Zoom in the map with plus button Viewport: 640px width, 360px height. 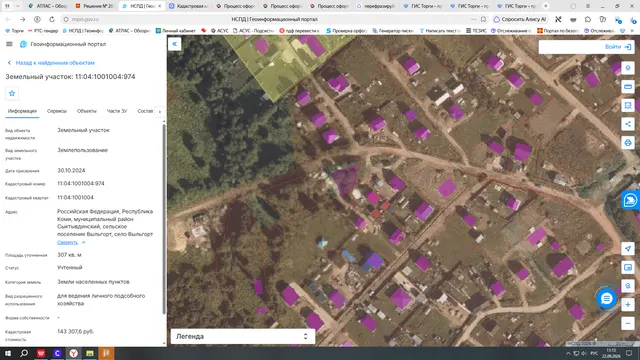[628, 305]
